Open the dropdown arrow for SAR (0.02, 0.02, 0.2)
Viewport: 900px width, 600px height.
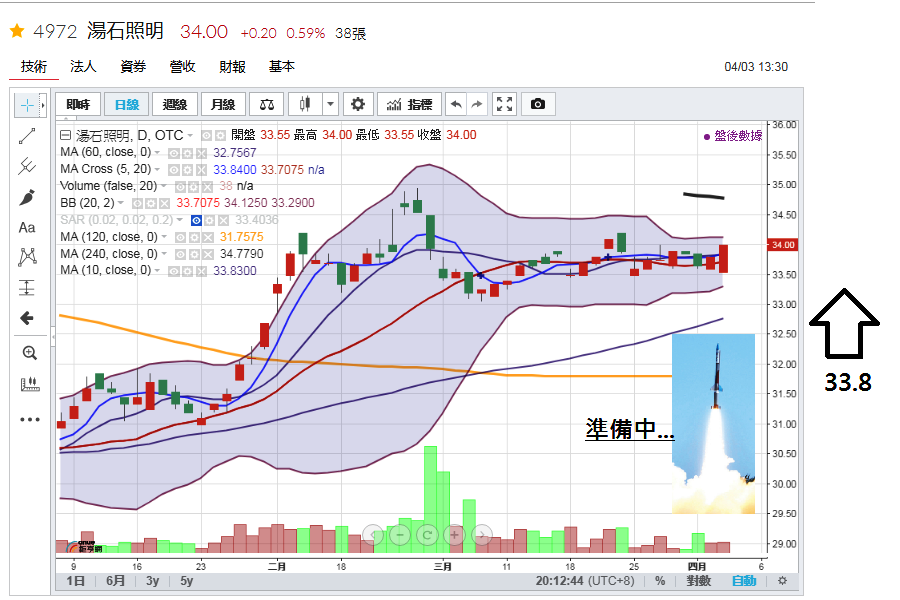pyautogui.click(x=180, y=220)
